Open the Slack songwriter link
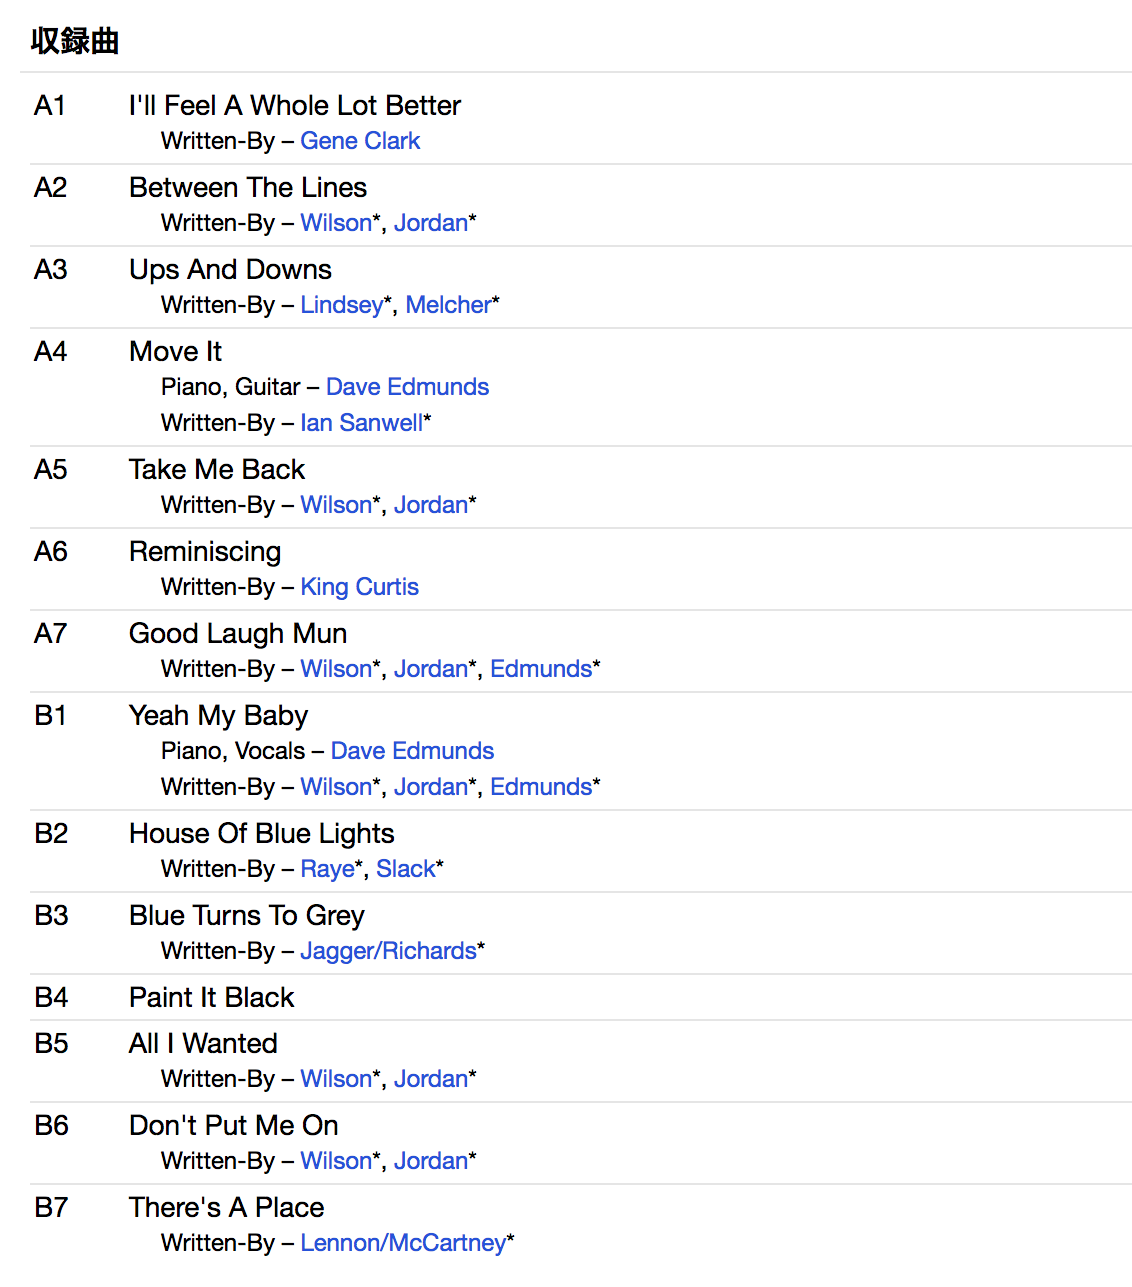The width and height of the screenshot is (1132, 1287). [x=405, y=869]
